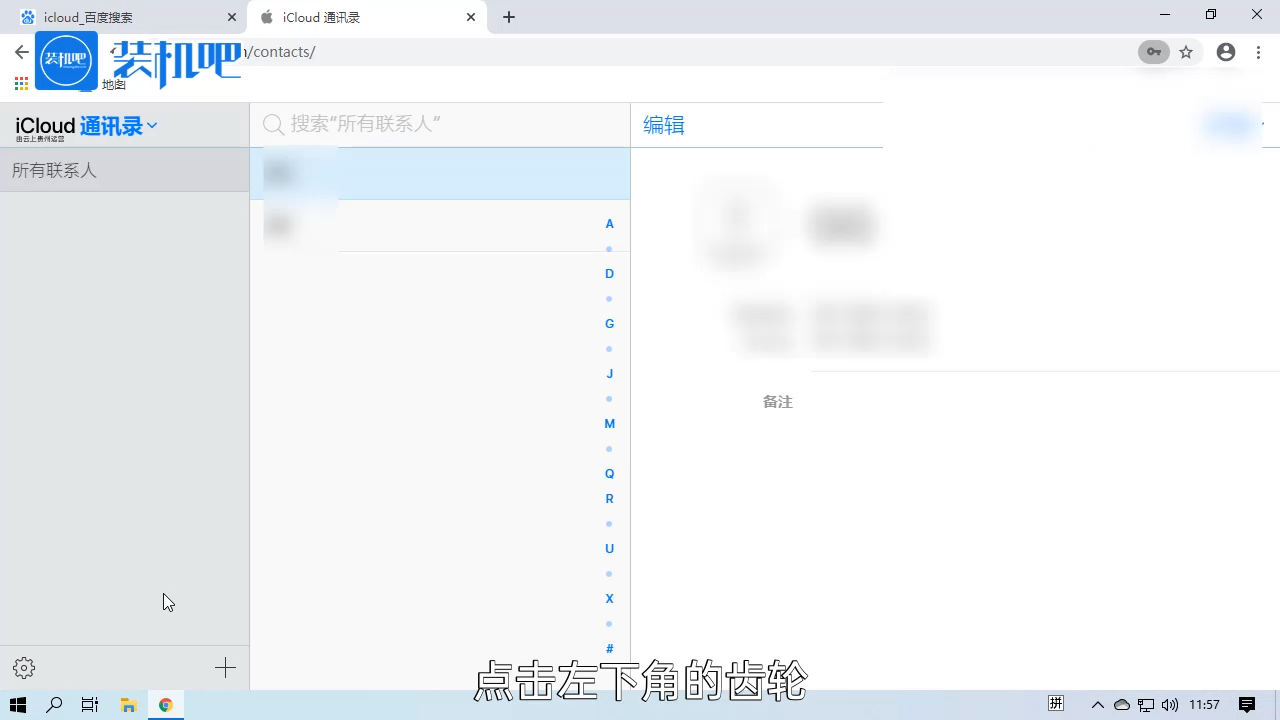Open the saved passwords key icon in the address bar
This screenshot has height=720, width=1280.
(x=1153, y=52)
